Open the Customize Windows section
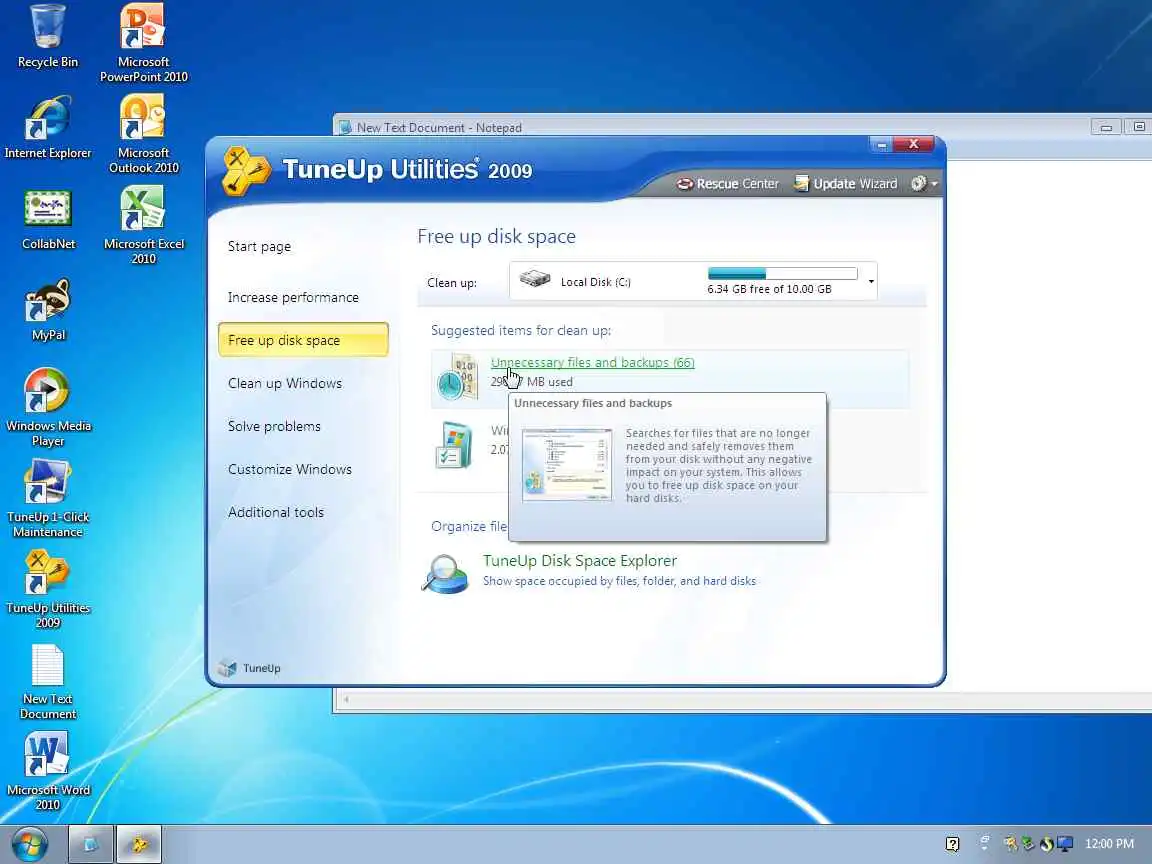The height and width of the screenshot is (864, 1152). pyautogui.click(x=289, y=469)
